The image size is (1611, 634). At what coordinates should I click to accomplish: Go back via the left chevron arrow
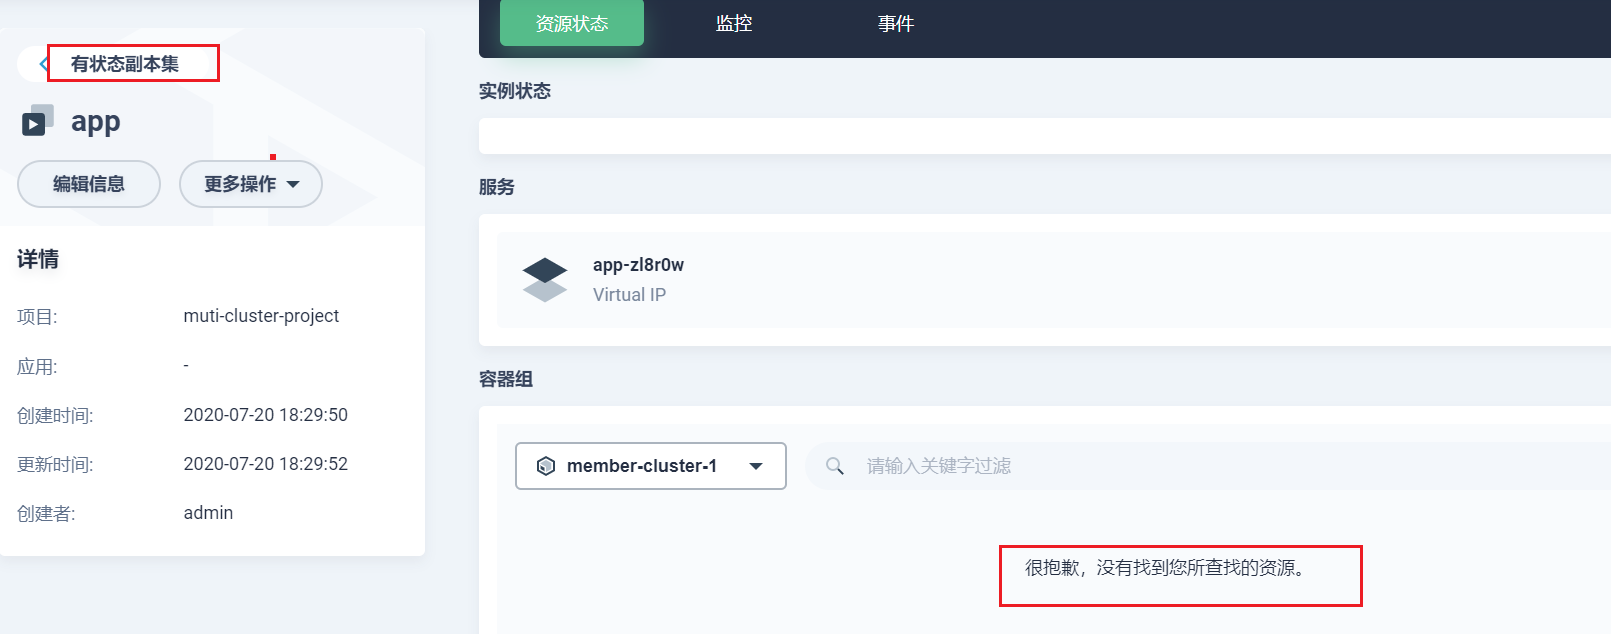click(43, 64)
